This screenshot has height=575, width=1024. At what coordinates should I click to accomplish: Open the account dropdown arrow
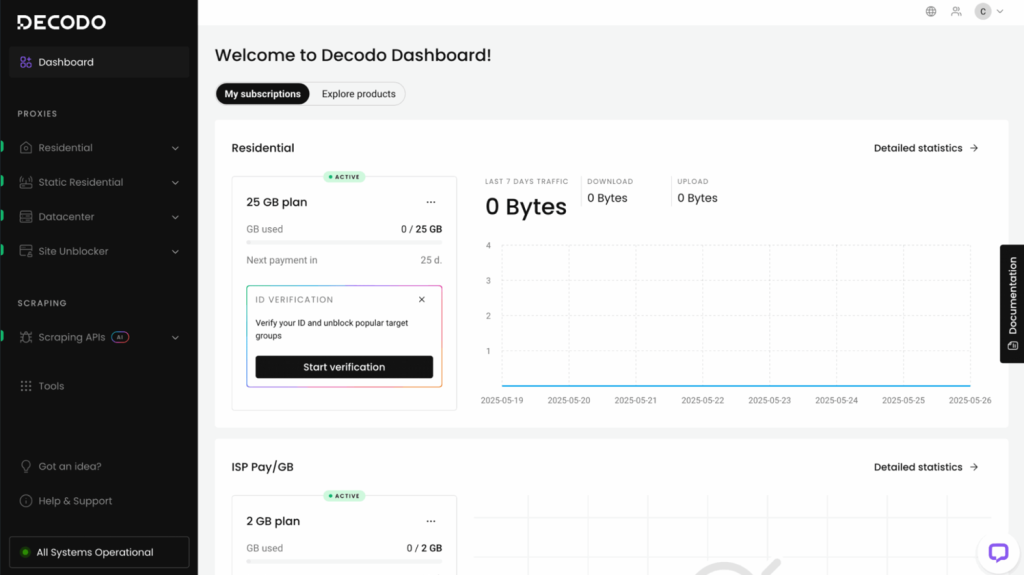(1000, 12)
